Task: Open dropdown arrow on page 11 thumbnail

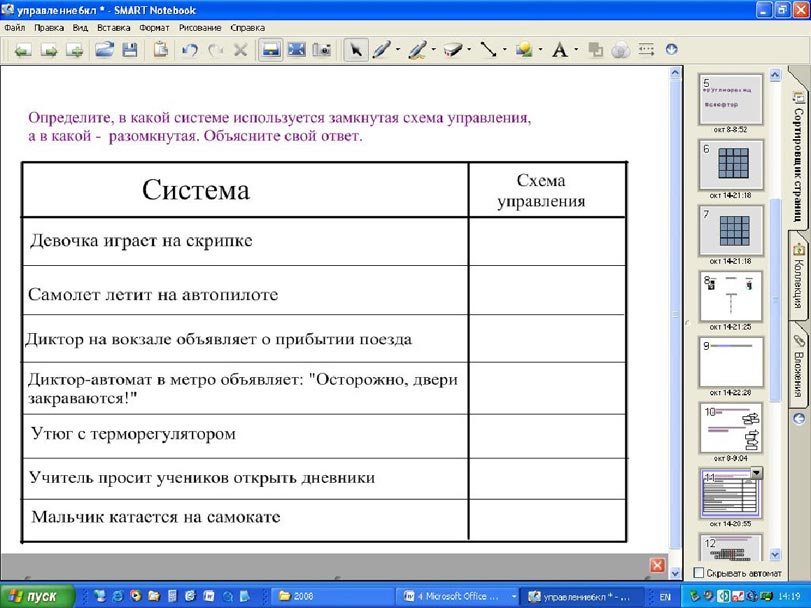Action: tap(756, 473)
